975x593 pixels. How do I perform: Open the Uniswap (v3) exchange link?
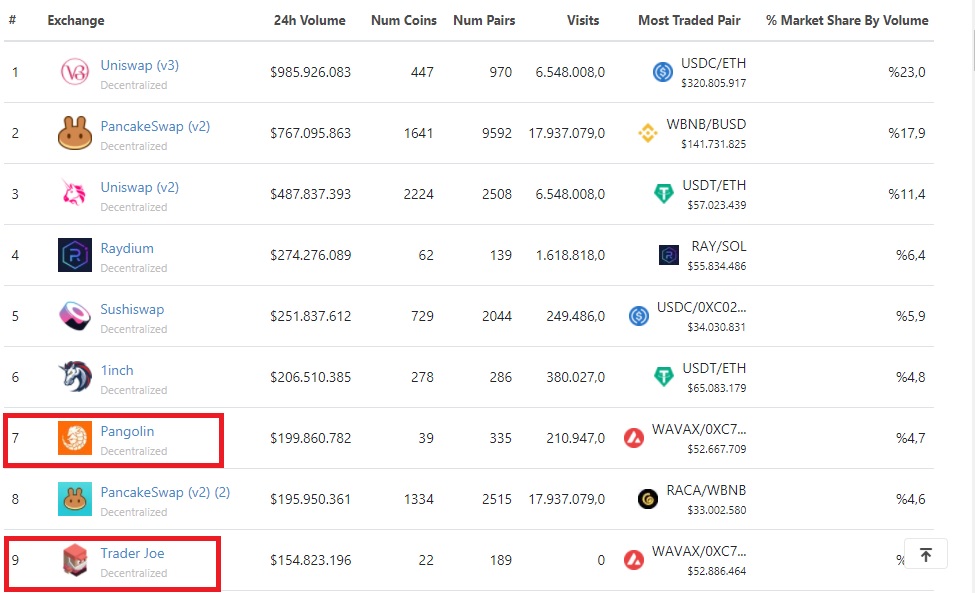tap(139, 65)
